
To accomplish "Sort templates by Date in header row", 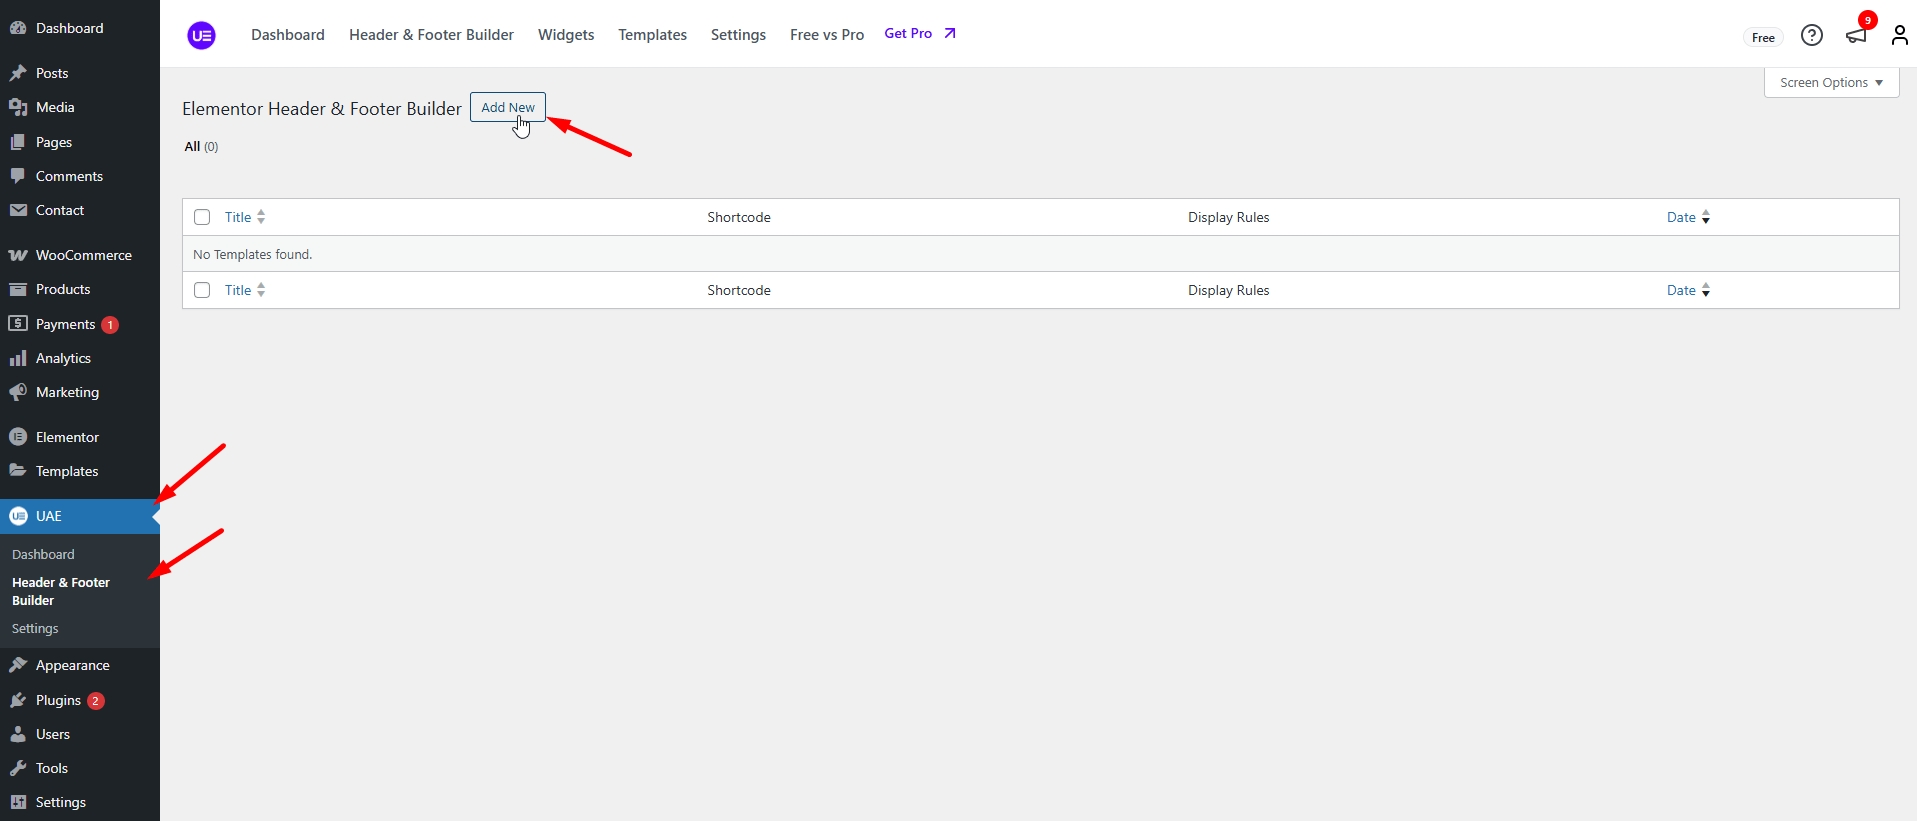I will pyautogui.click(x=1681, y=217).
